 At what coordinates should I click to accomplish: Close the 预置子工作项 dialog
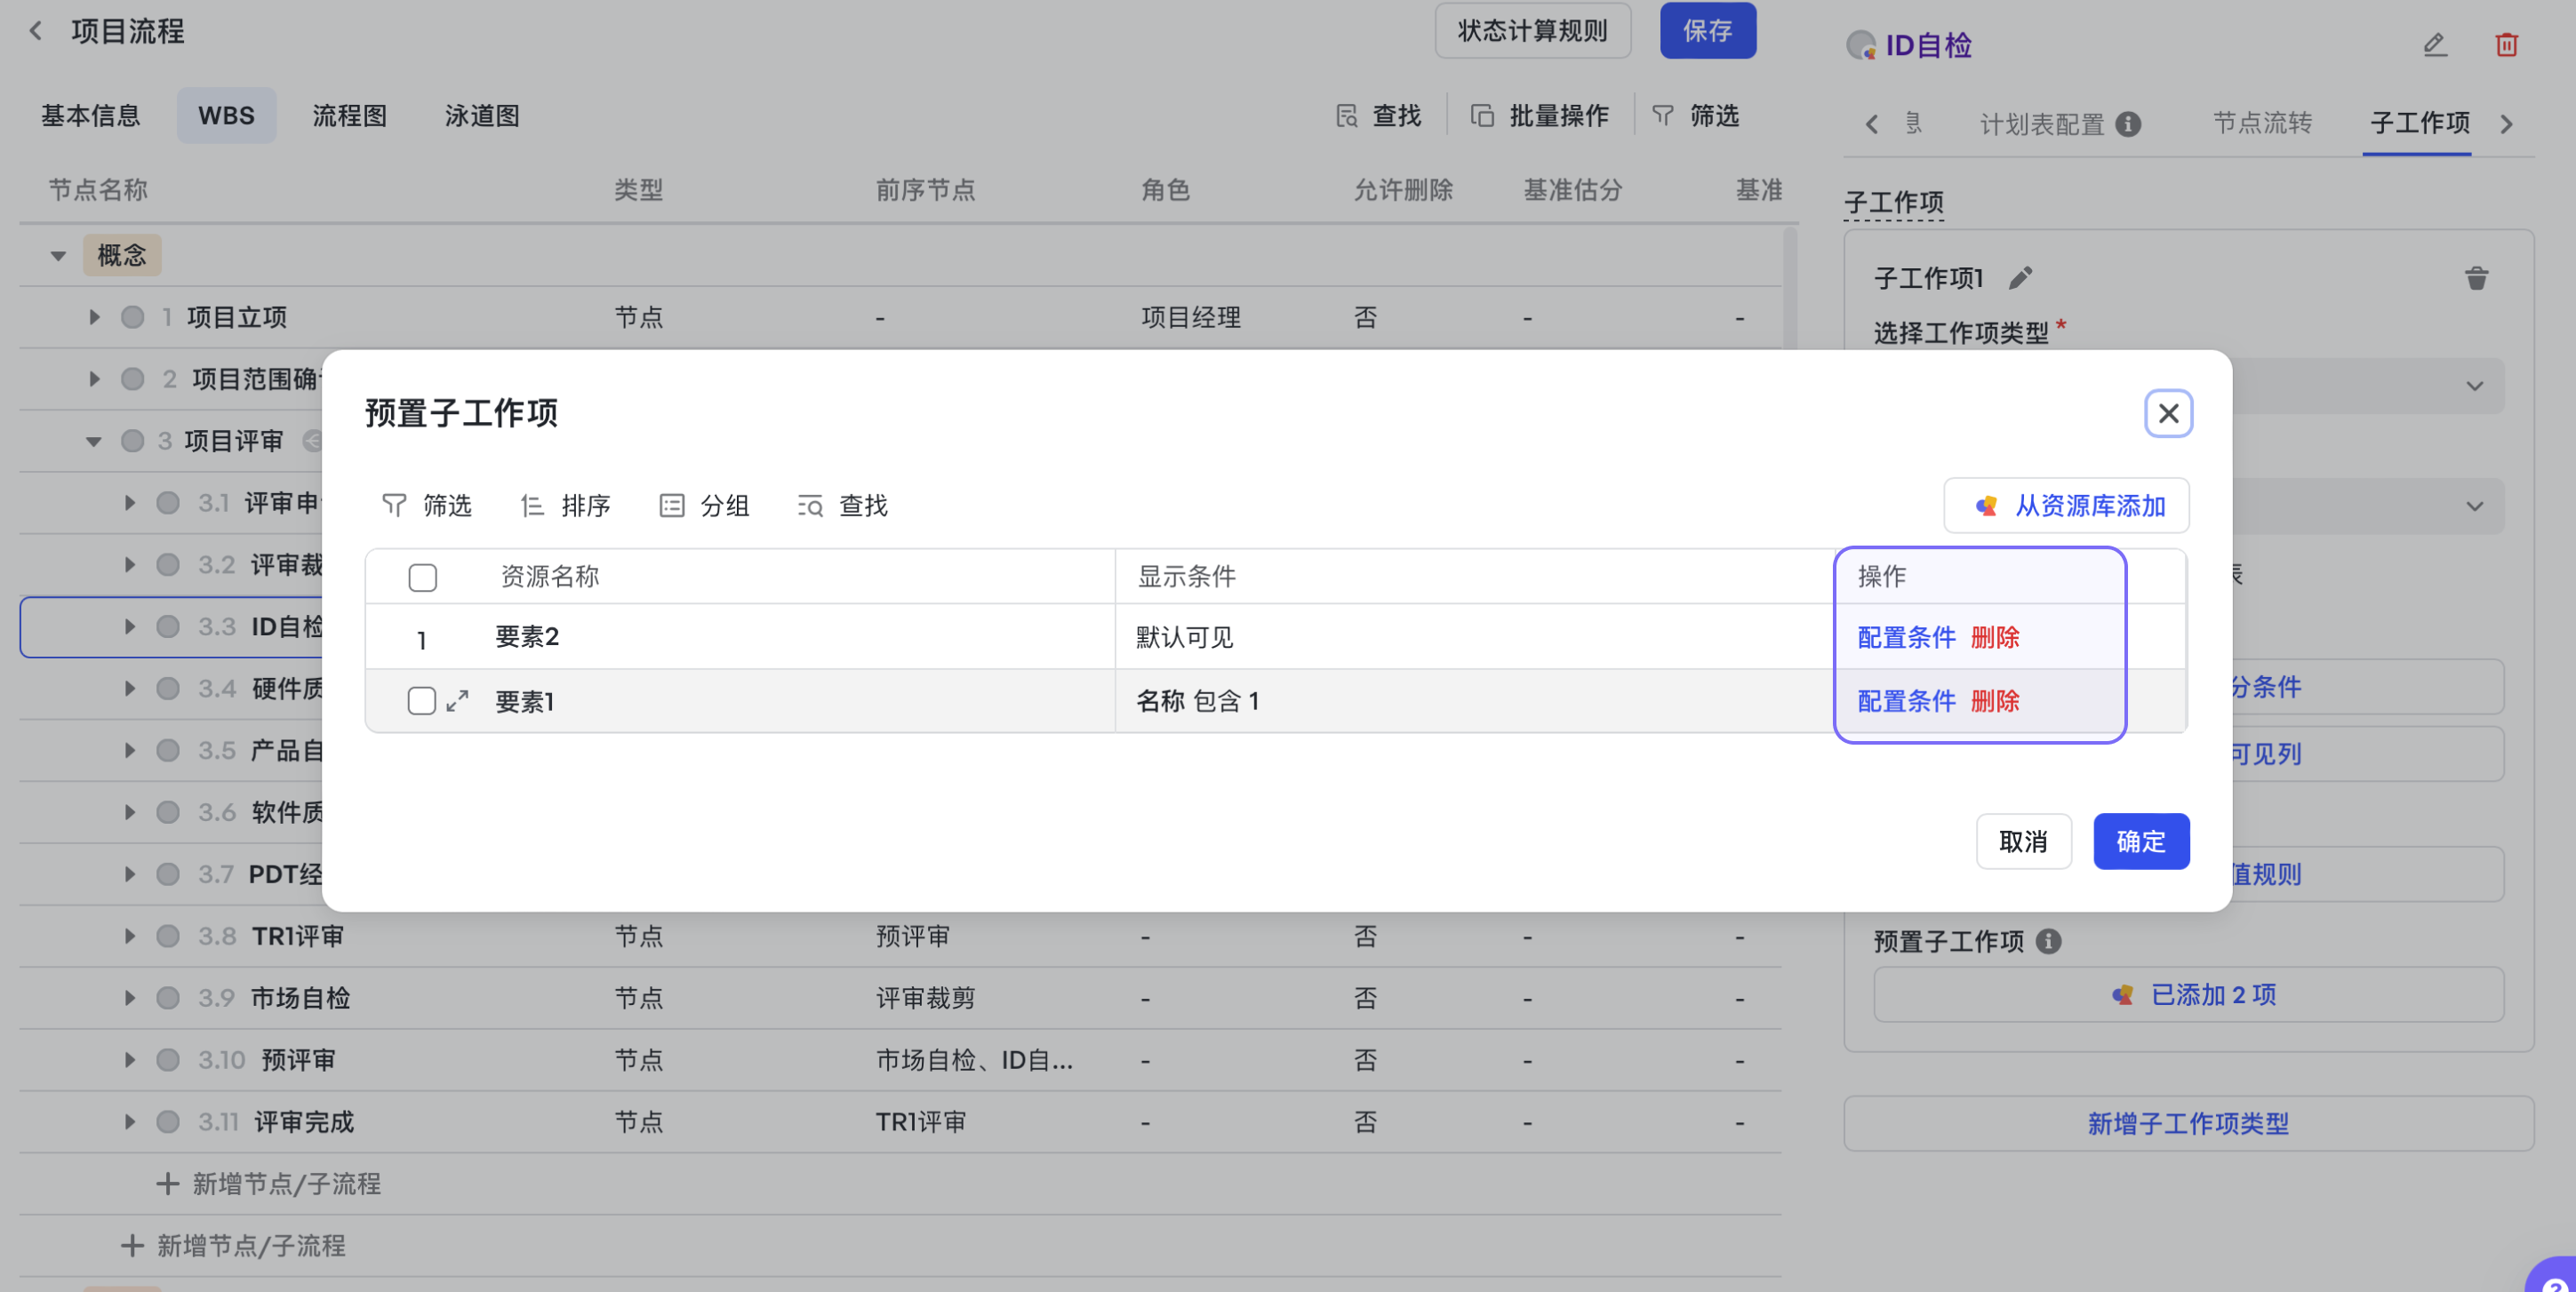tap(2168, 413)
